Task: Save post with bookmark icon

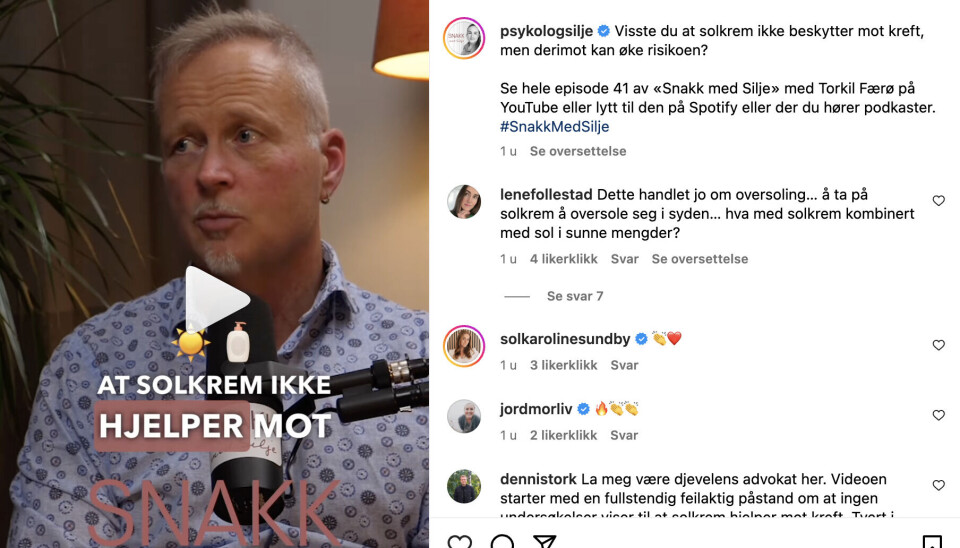Action: pos(932,542)
